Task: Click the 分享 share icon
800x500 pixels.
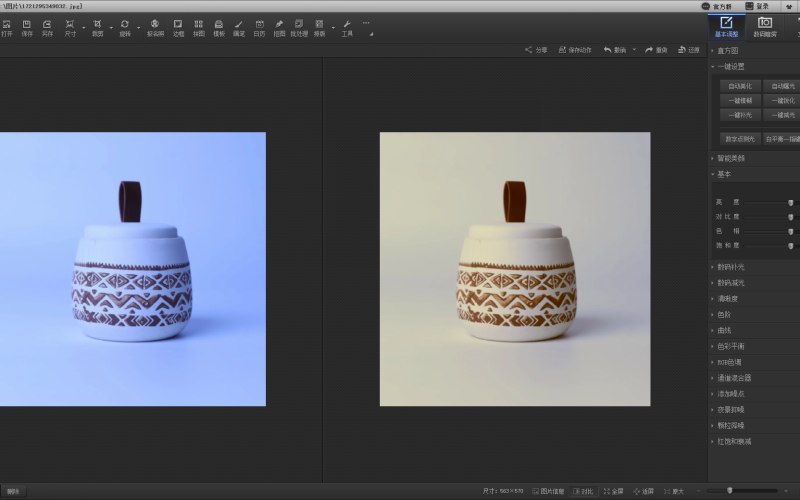Action: tap(536, 50)
